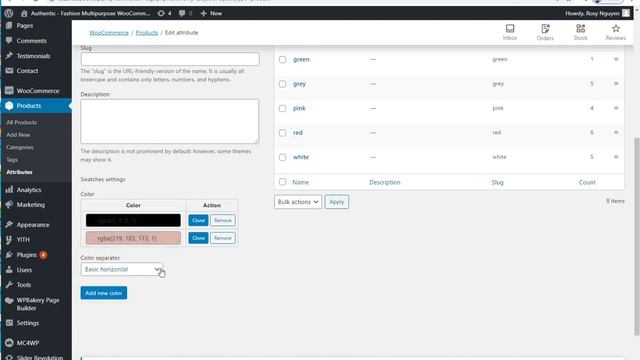640x360 pixels.
Task: Open All Products submenu item
Action: pyautogui.click(x=22, y=122)
